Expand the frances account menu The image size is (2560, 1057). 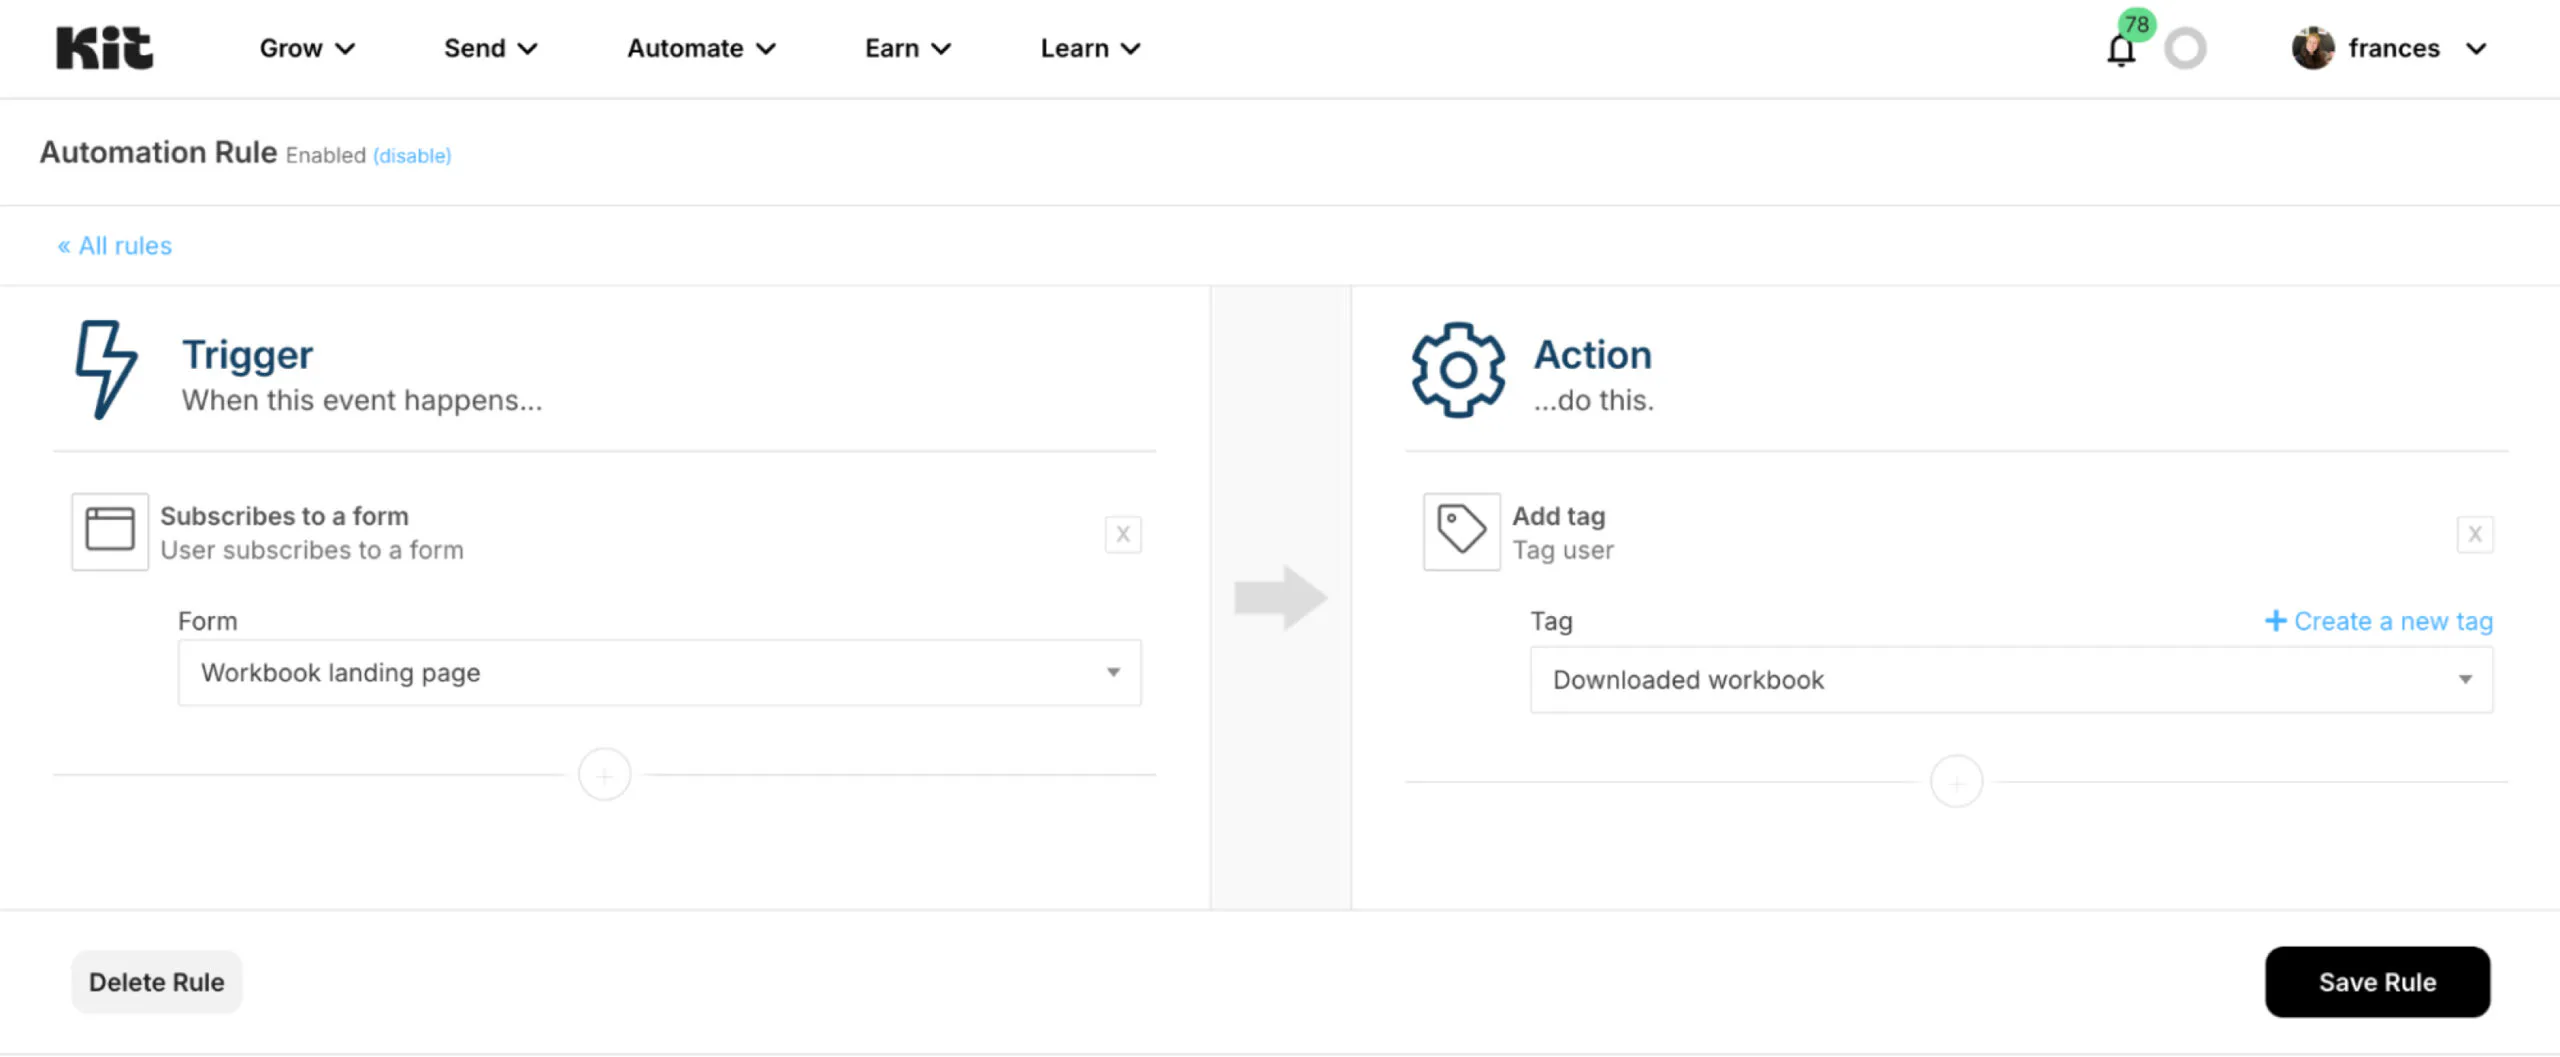[2476, 48]
